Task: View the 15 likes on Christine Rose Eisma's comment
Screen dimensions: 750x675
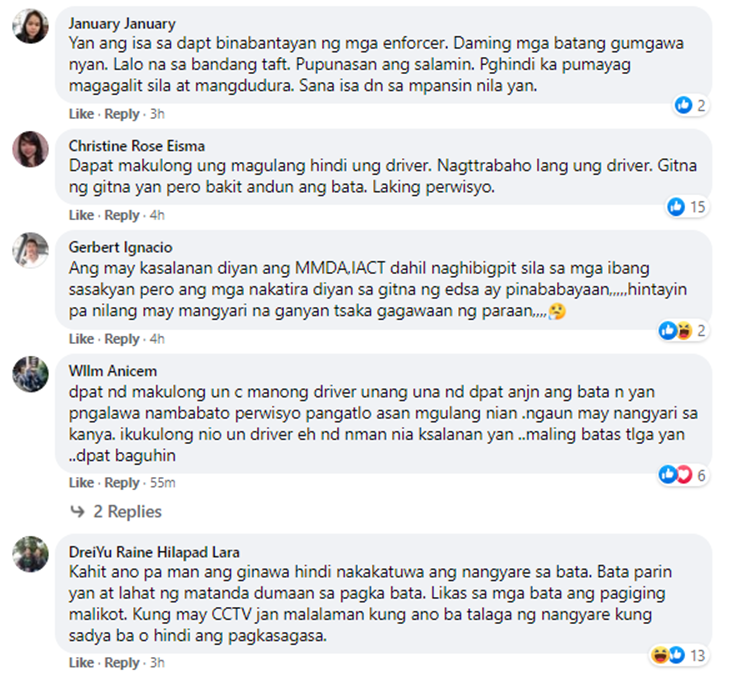Action: click(x=686, y=207)
